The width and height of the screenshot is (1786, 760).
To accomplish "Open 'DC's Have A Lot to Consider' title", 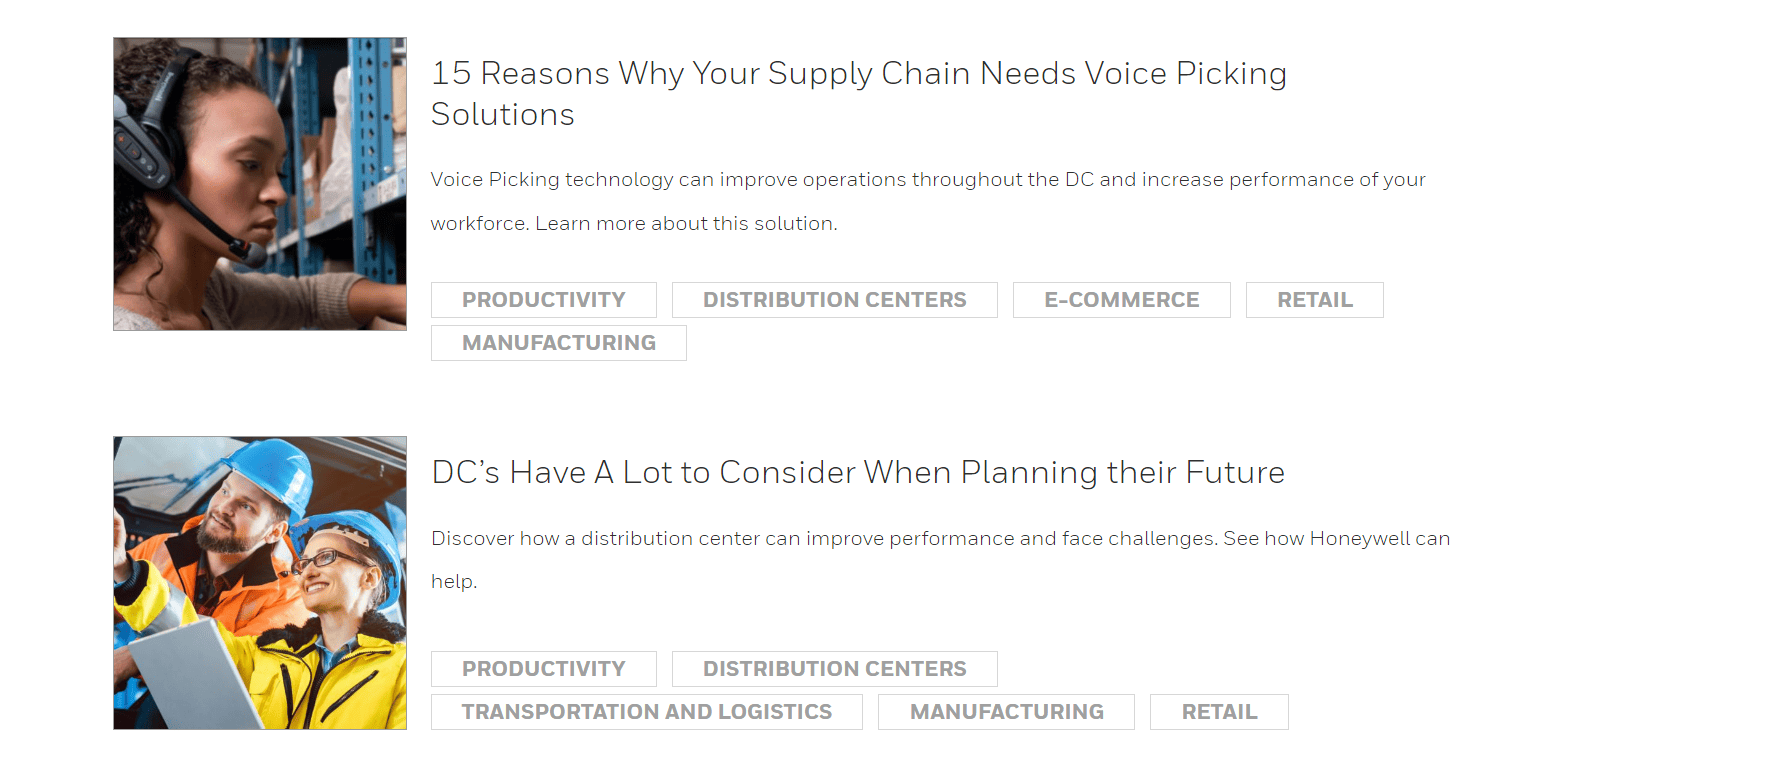I will 858,472.
